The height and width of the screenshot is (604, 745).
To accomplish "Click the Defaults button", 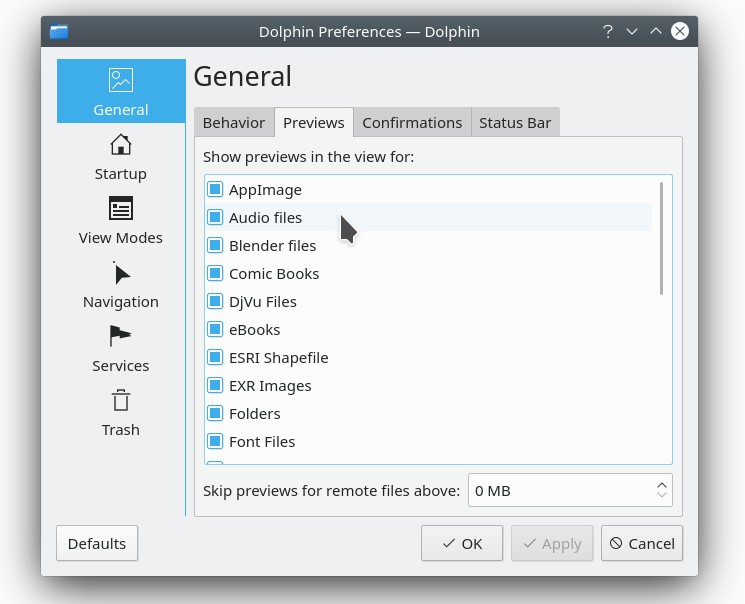I will [x=97, y=543].
